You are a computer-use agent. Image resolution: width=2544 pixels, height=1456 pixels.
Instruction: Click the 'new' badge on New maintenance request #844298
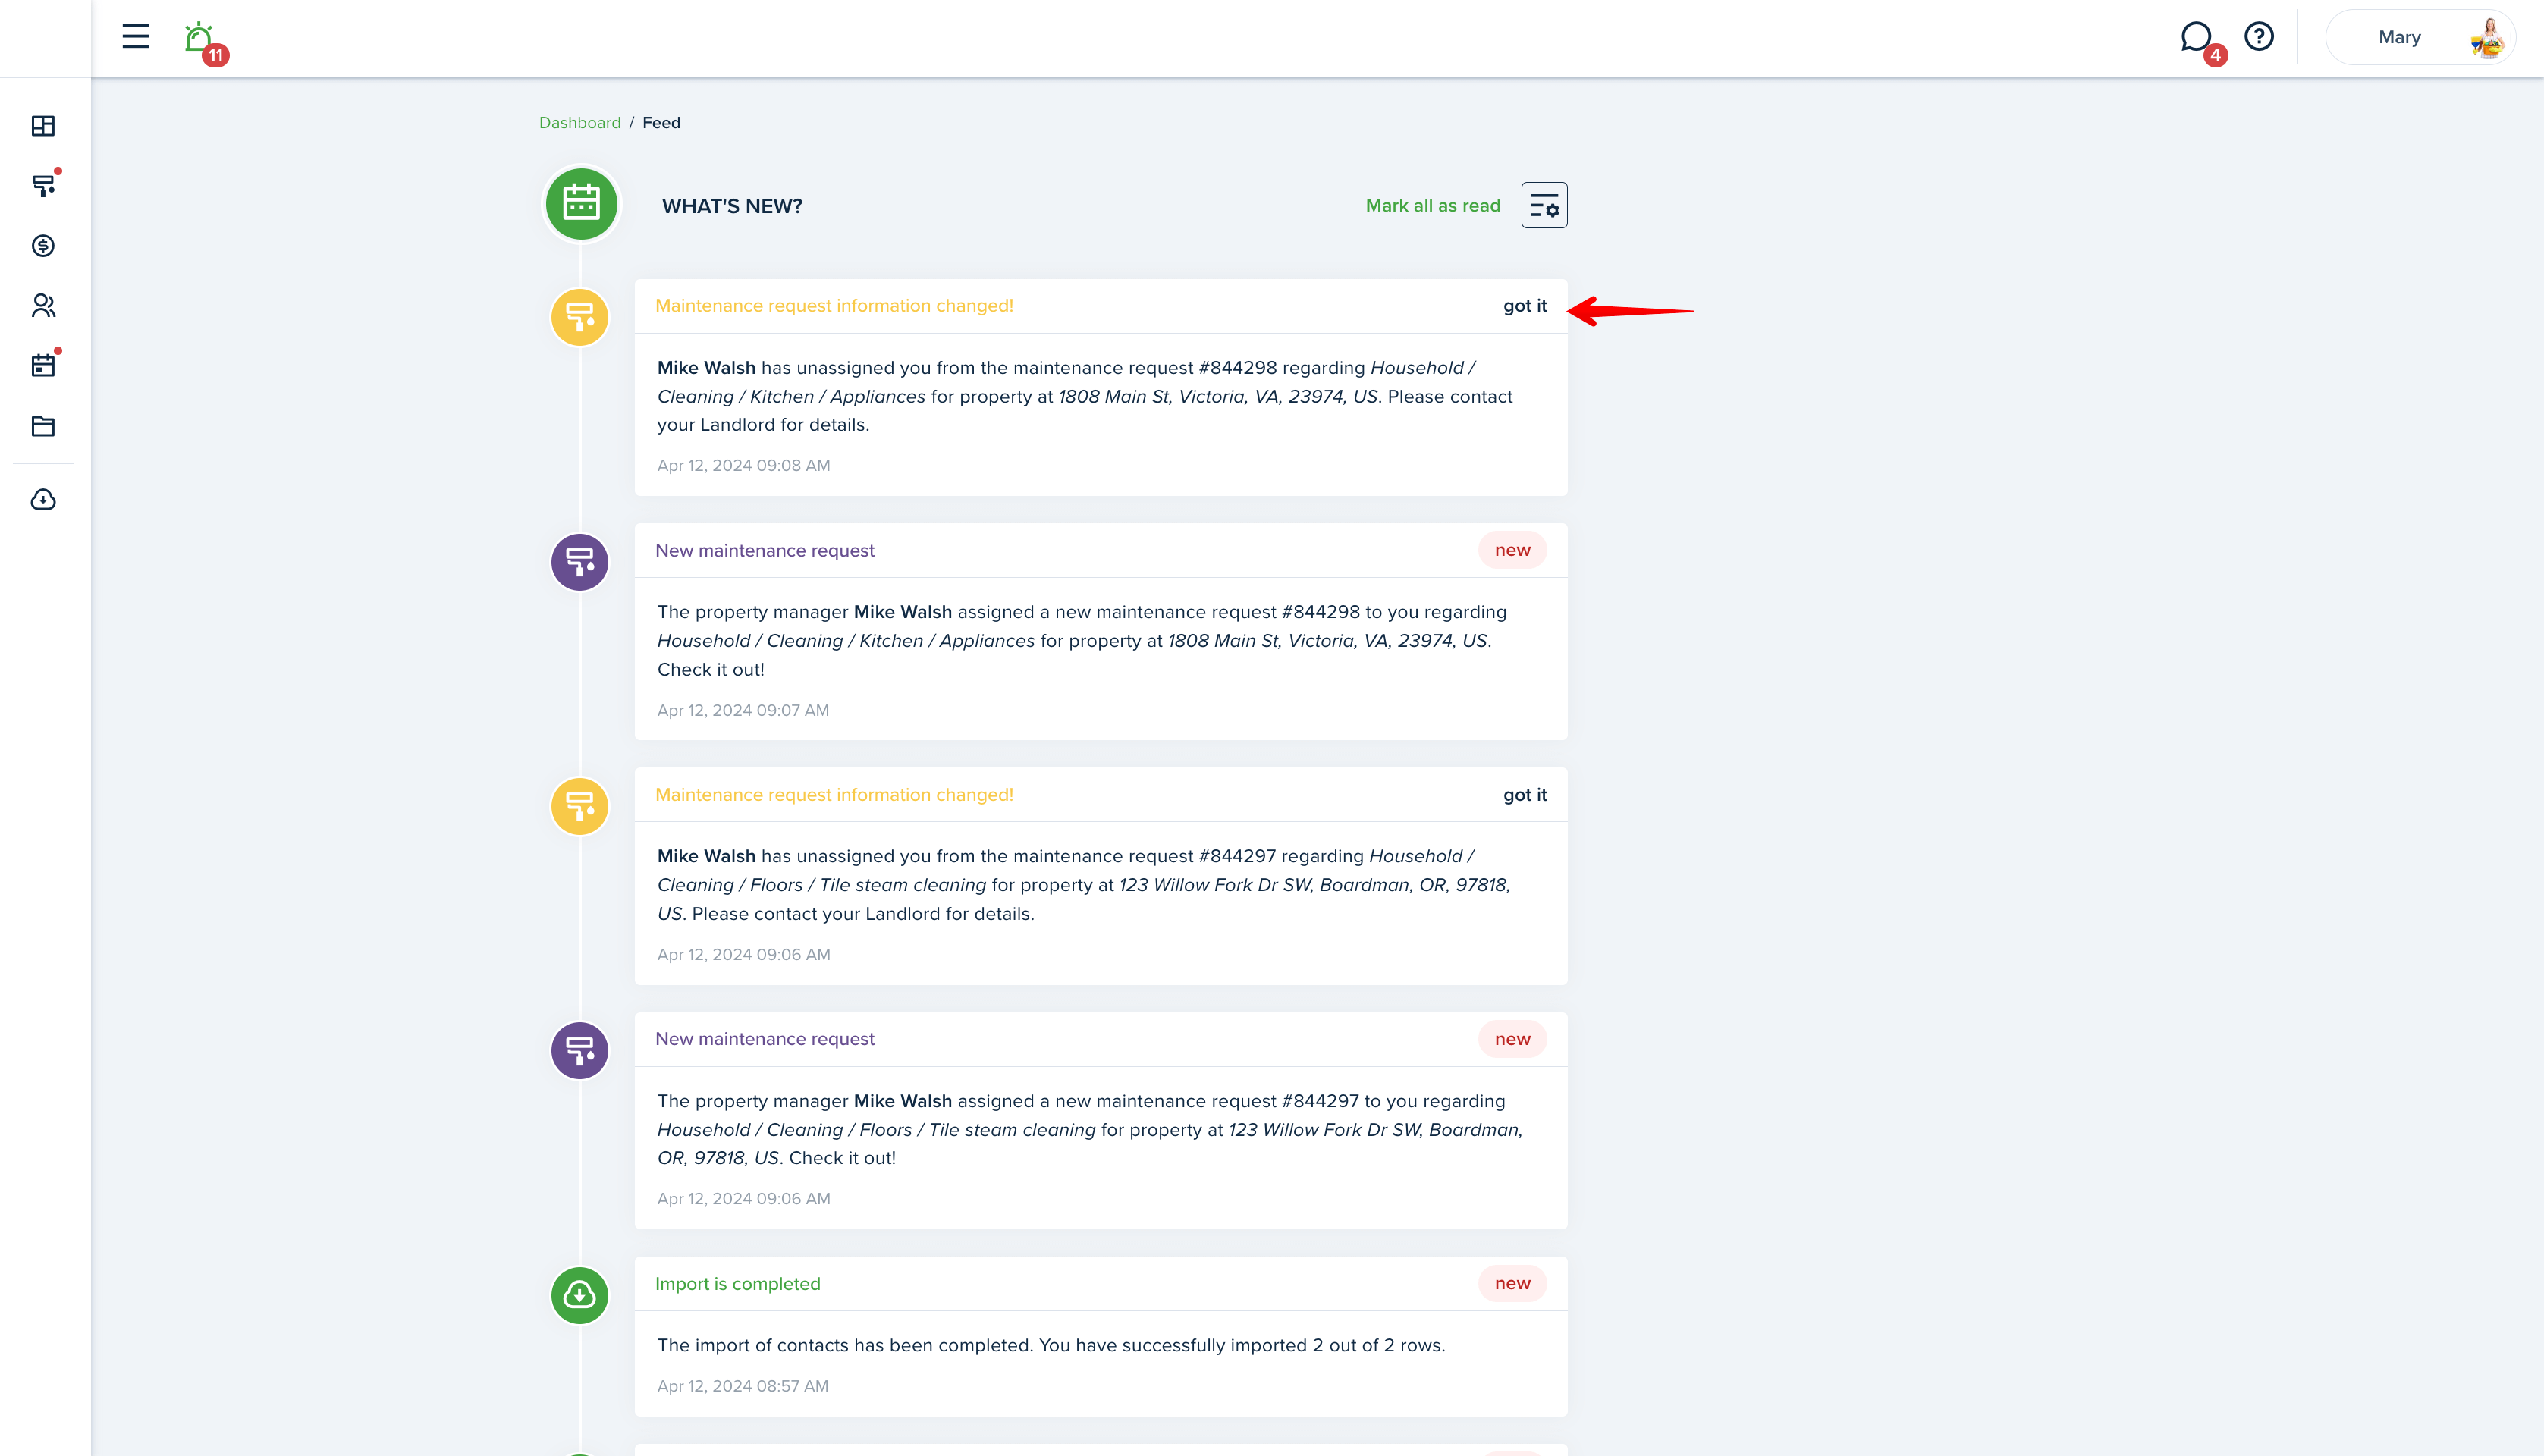tap(1512, 550)
